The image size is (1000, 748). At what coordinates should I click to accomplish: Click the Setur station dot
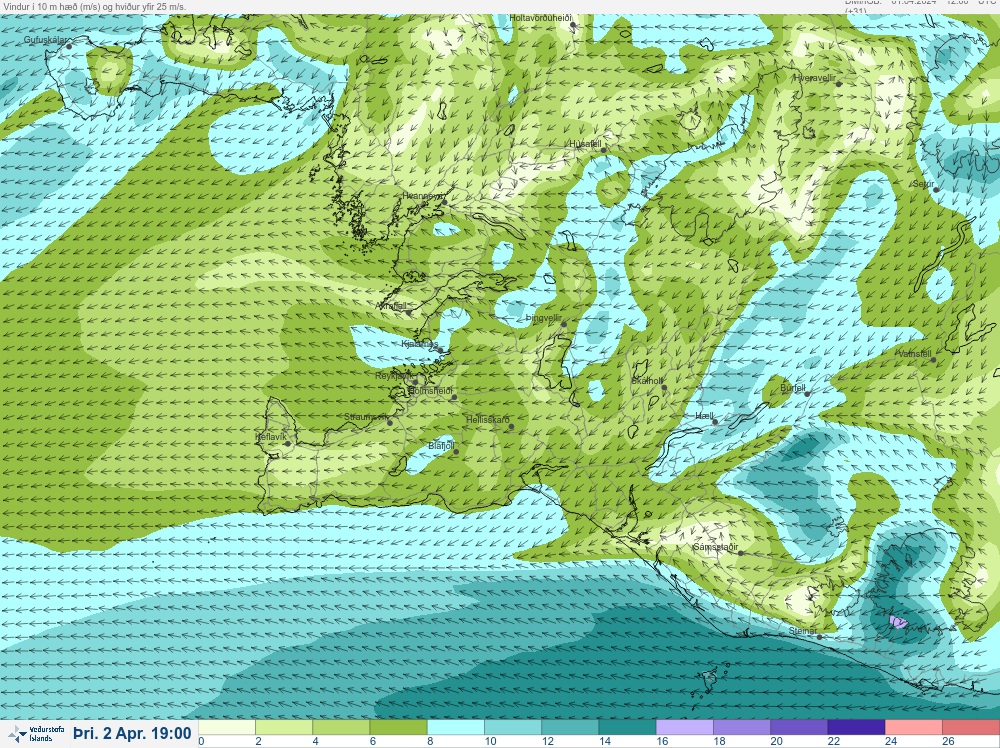(936, 189)
